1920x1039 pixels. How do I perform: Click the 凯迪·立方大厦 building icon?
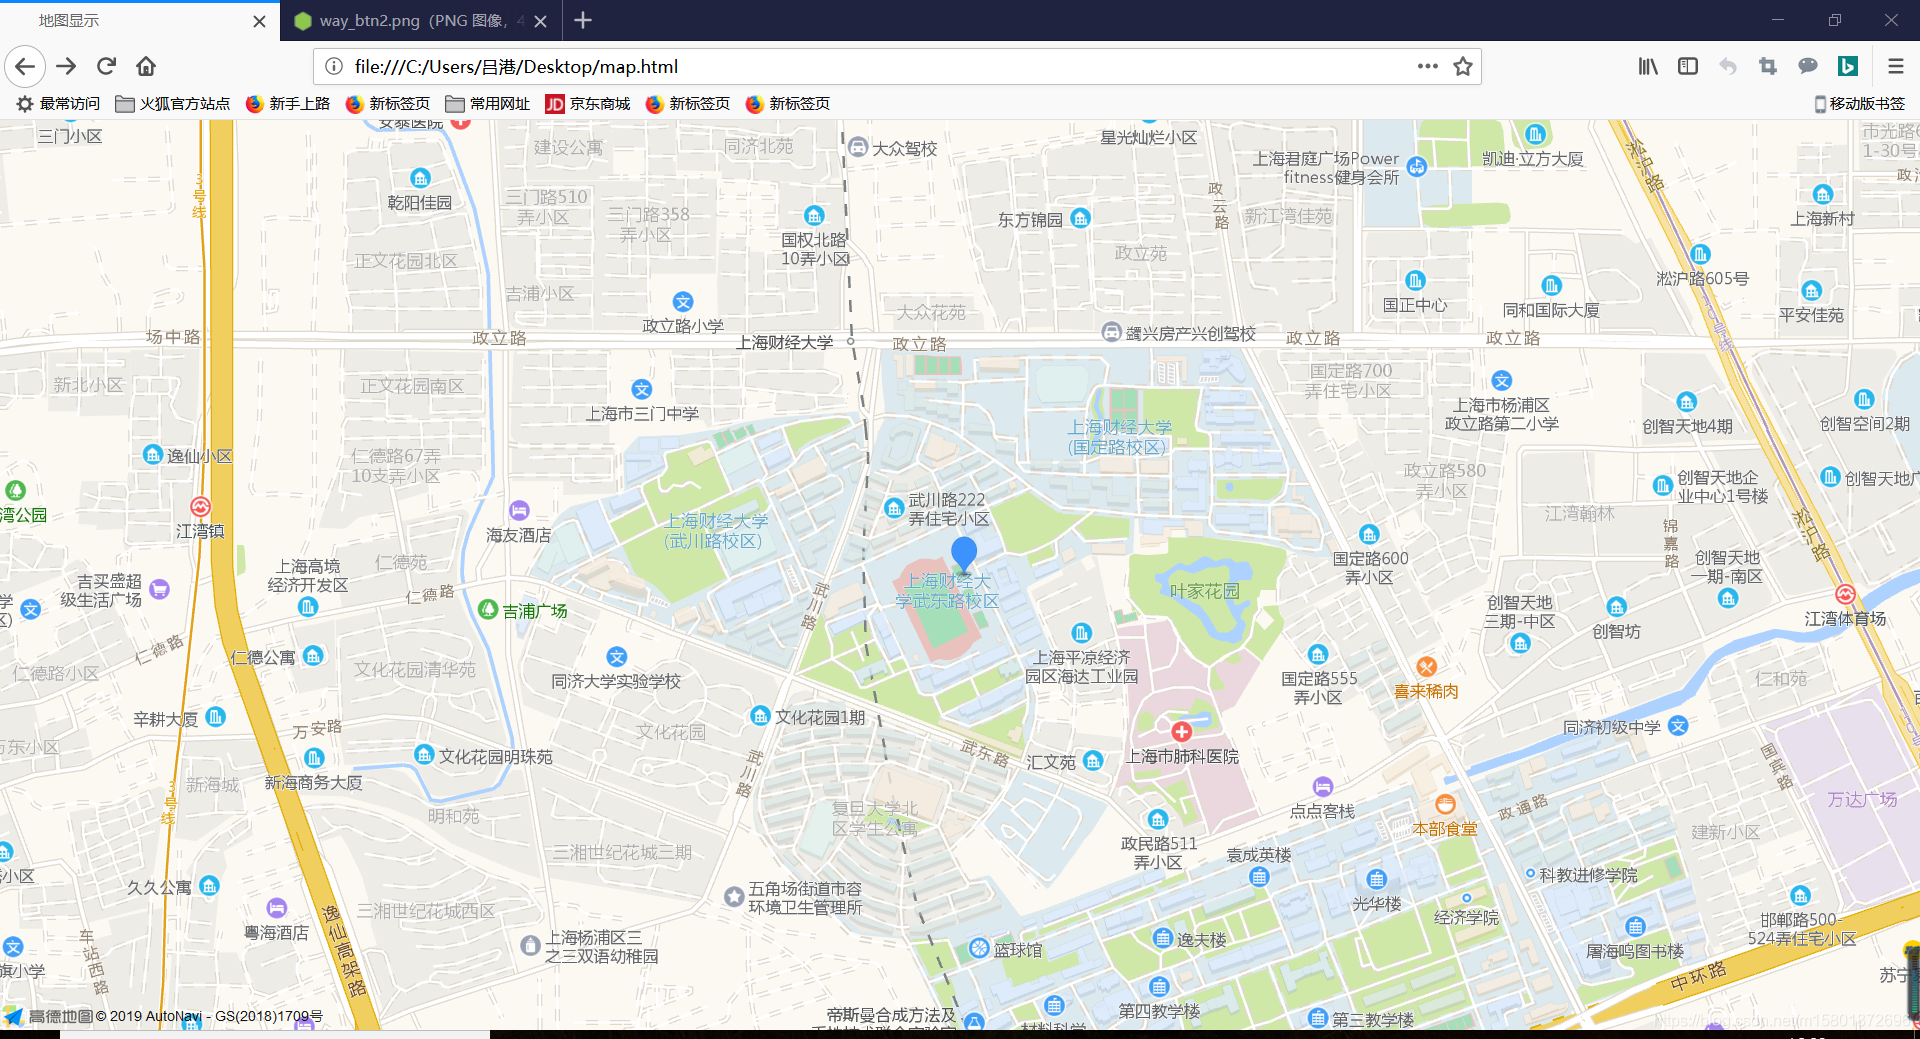1535,134
